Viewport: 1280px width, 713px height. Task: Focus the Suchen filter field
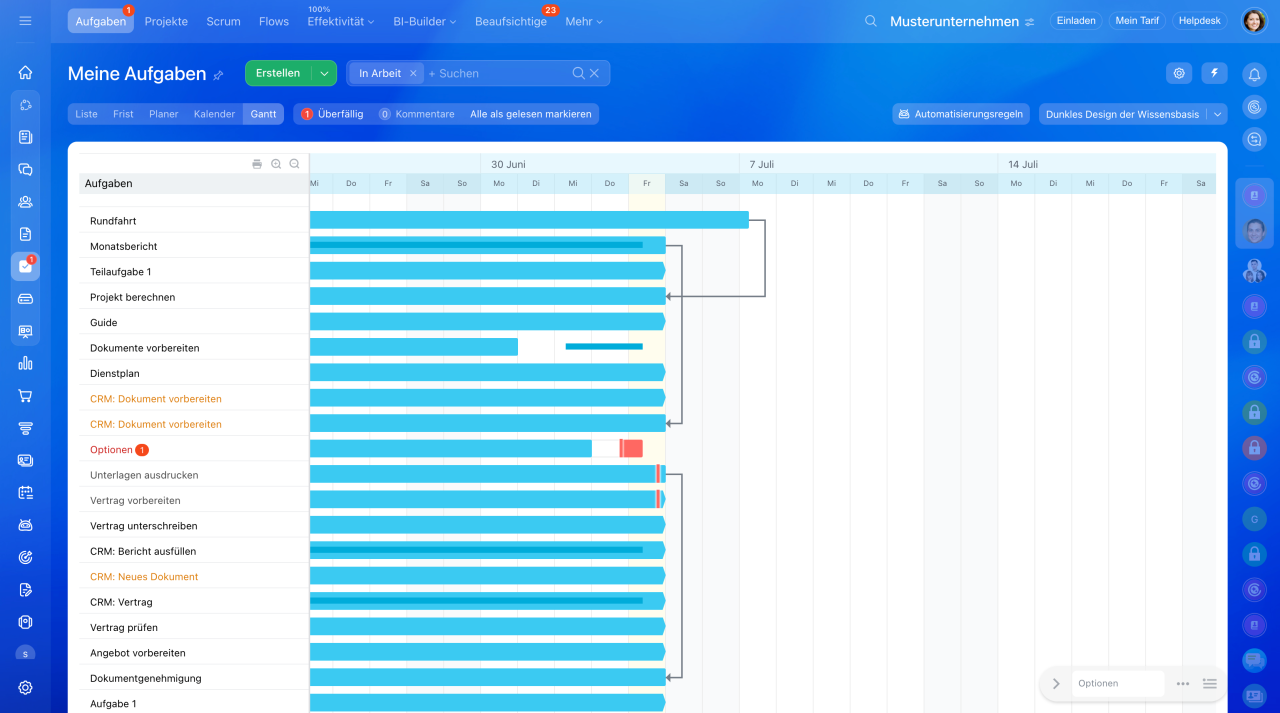pyautogui.click(x=498, y=73)
